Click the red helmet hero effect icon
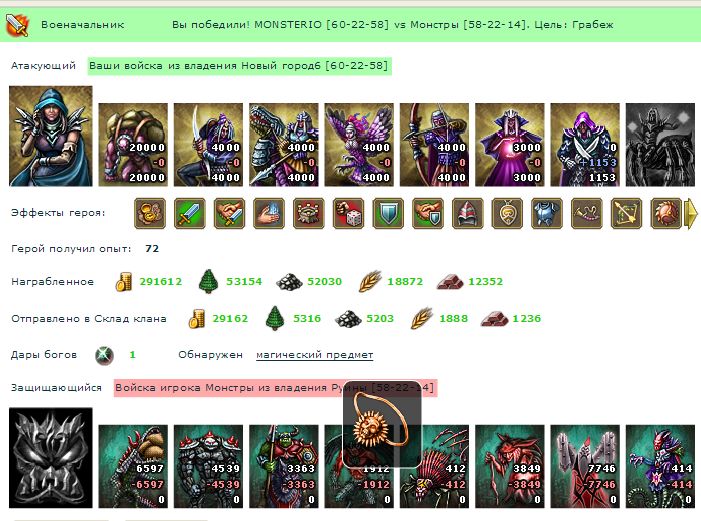Screen dimensions: 701x521 468,213
